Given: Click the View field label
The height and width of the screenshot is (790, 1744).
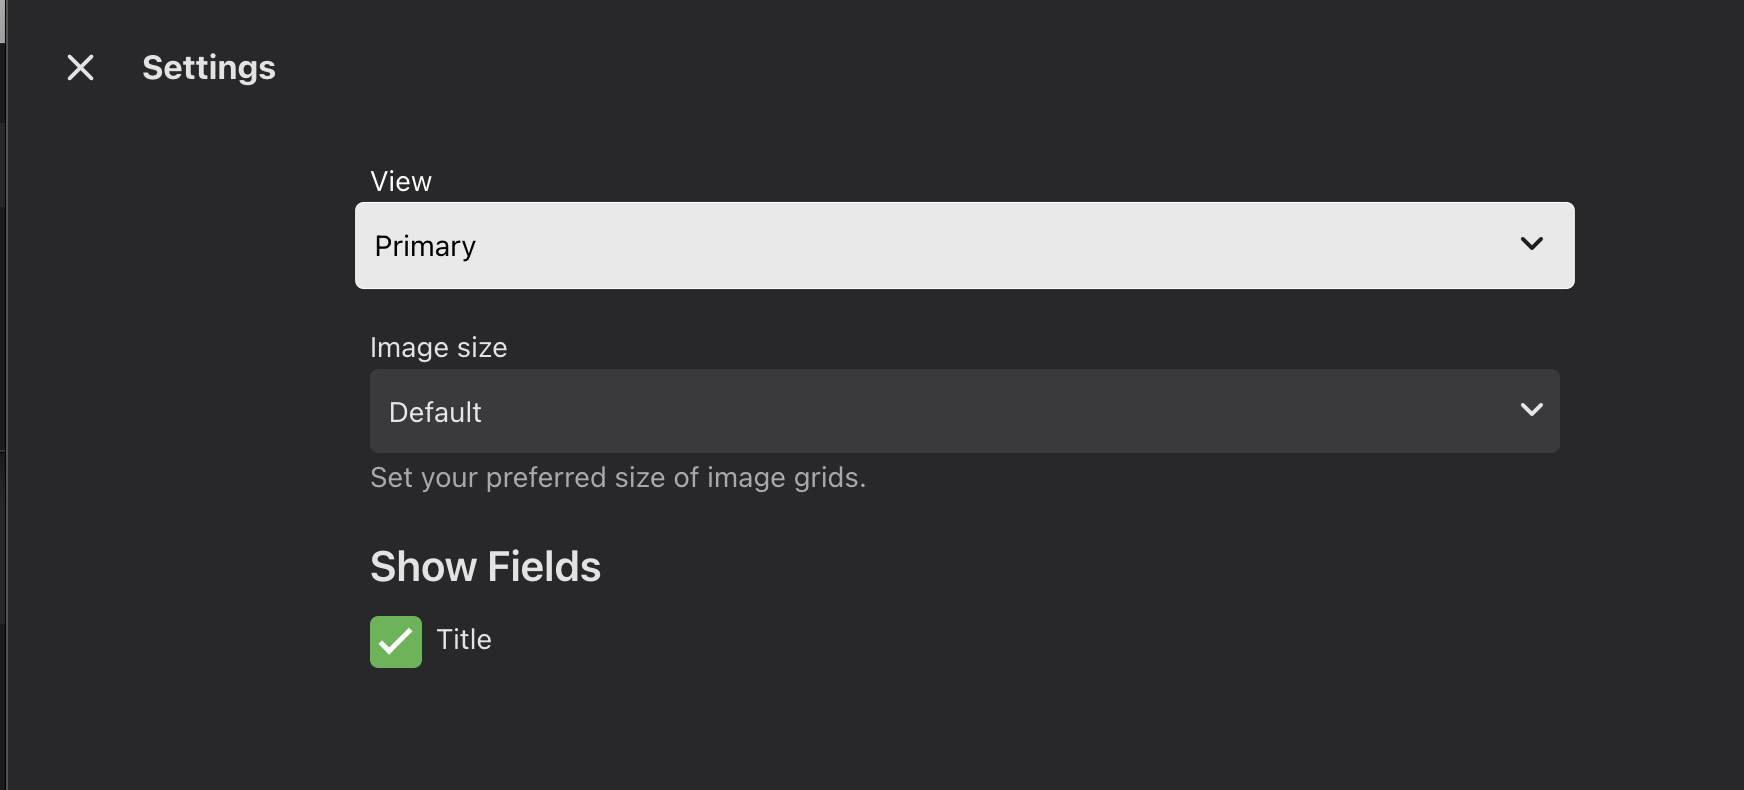Looking at the screenshot, I should pos(401,181).
